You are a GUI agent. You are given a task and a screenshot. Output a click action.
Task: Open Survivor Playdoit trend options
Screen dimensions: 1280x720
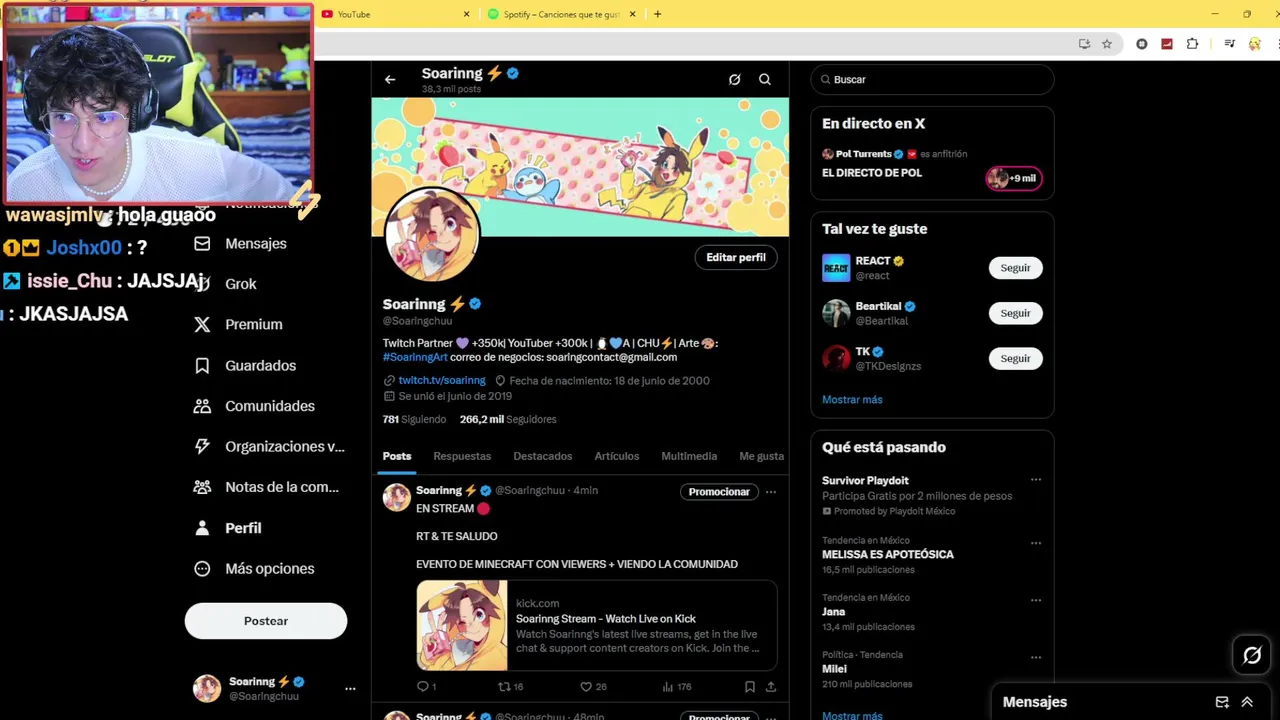(1036, 480)
